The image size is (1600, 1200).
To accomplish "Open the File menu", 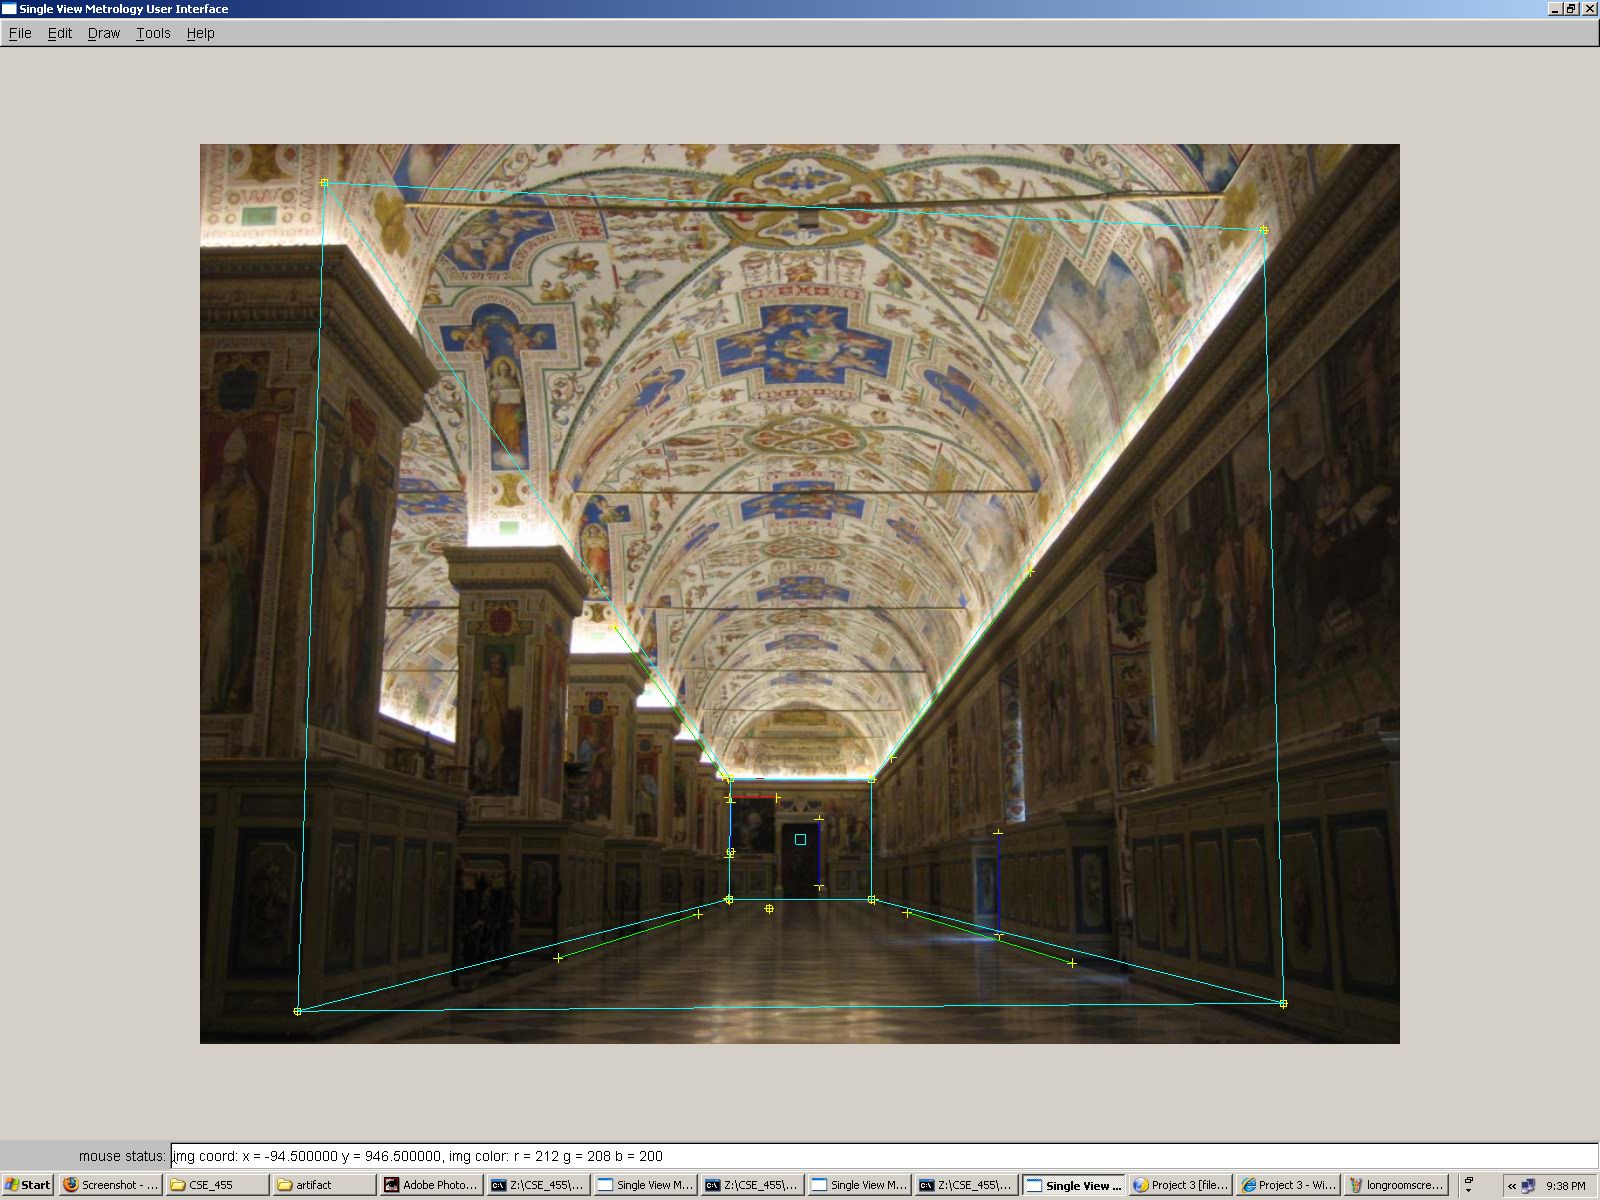I will point(20,33).
